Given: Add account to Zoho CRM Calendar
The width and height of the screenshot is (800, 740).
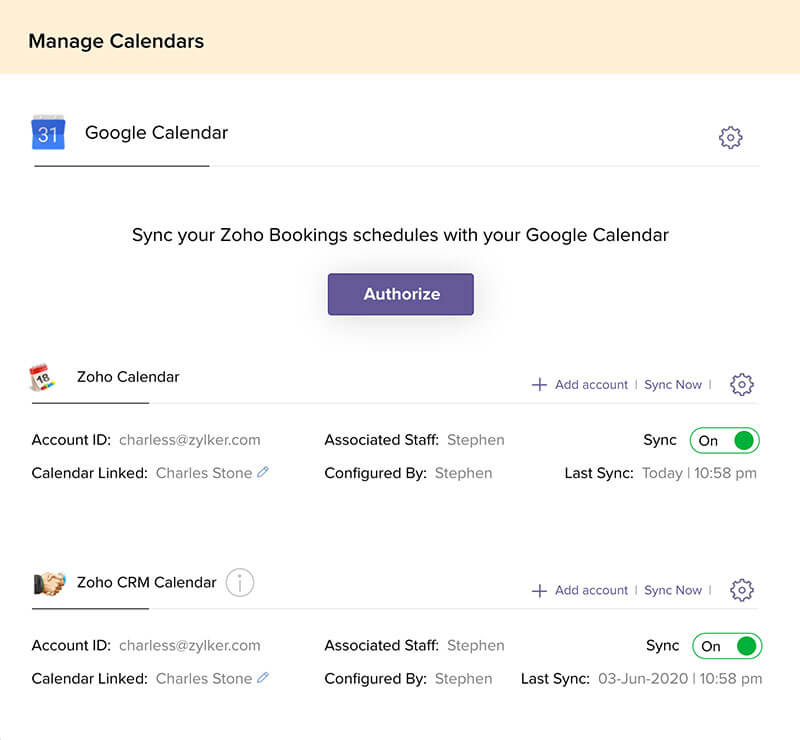Looking at the screenshot, I should 580,590.
